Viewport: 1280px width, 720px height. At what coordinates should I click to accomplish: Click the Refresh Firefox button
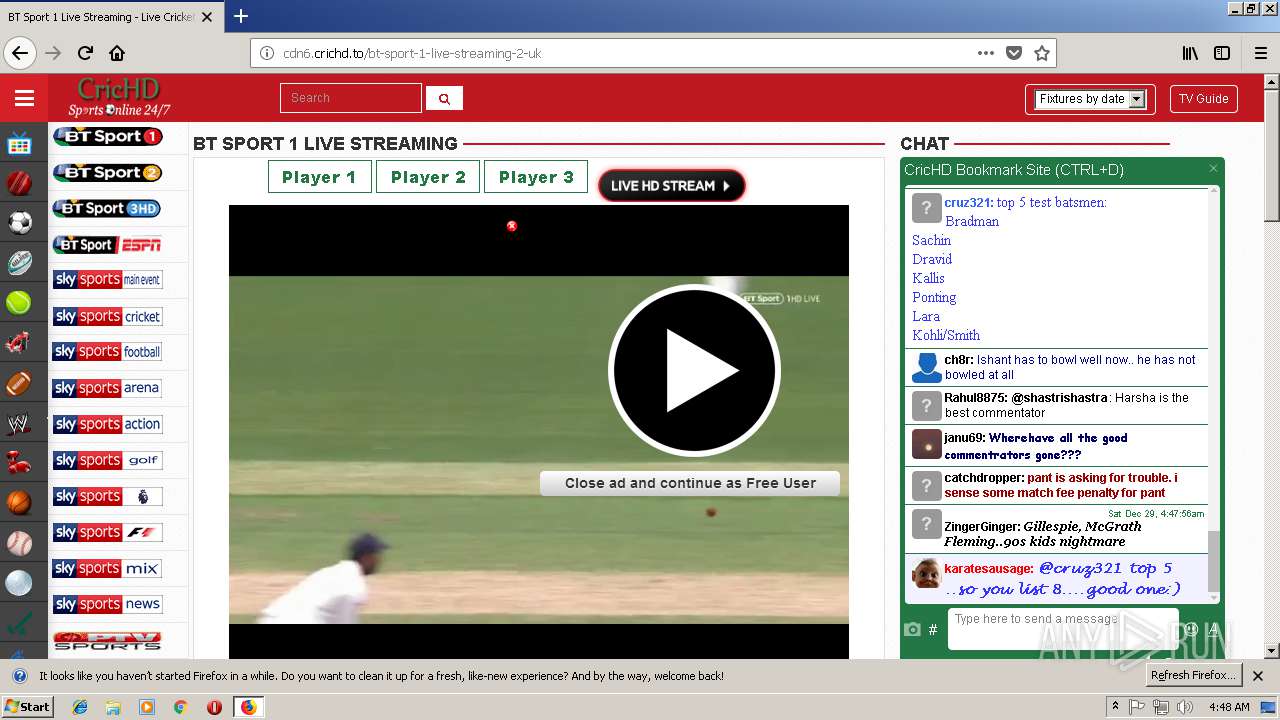coord(1193,675)
